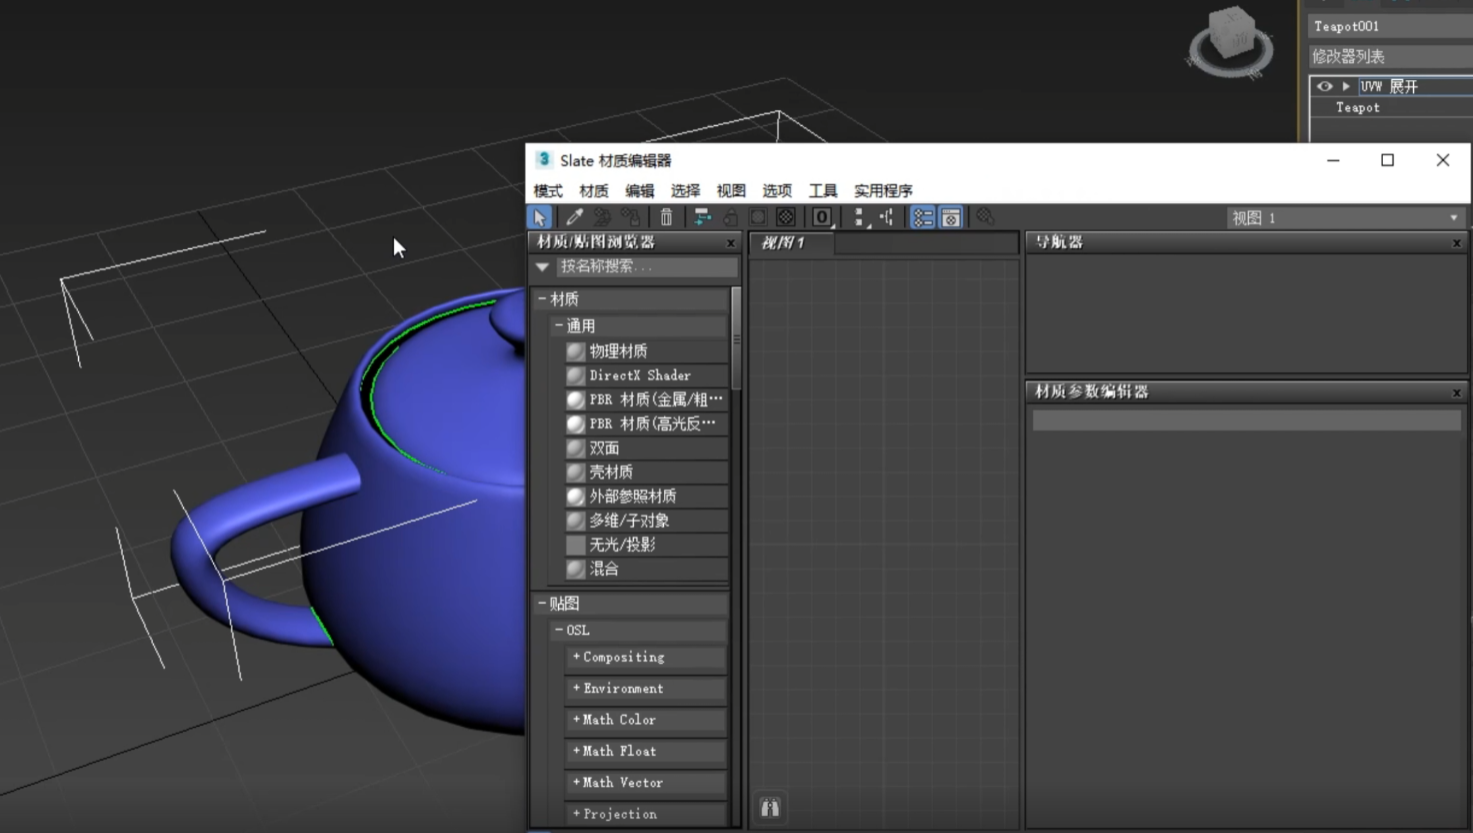1473x833 pixels.
Task: Open the 模式 menu
Action: pyautogui.click(x=548, y=191)
